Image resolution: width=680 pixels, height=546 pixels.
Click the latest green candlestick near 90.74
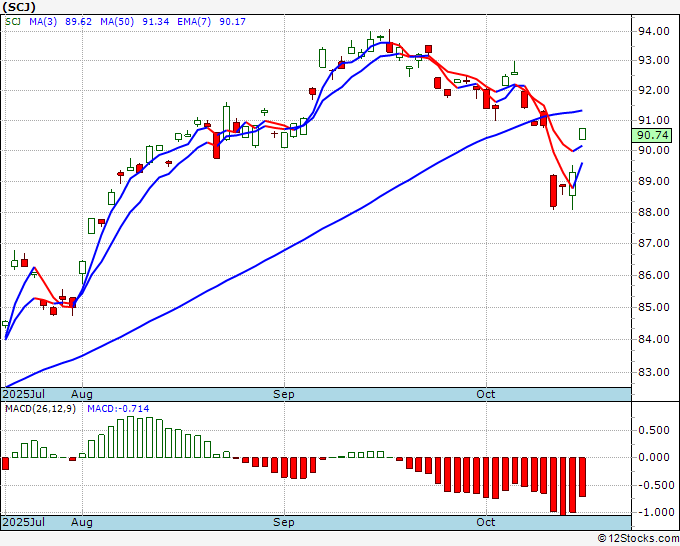(582, 134)
